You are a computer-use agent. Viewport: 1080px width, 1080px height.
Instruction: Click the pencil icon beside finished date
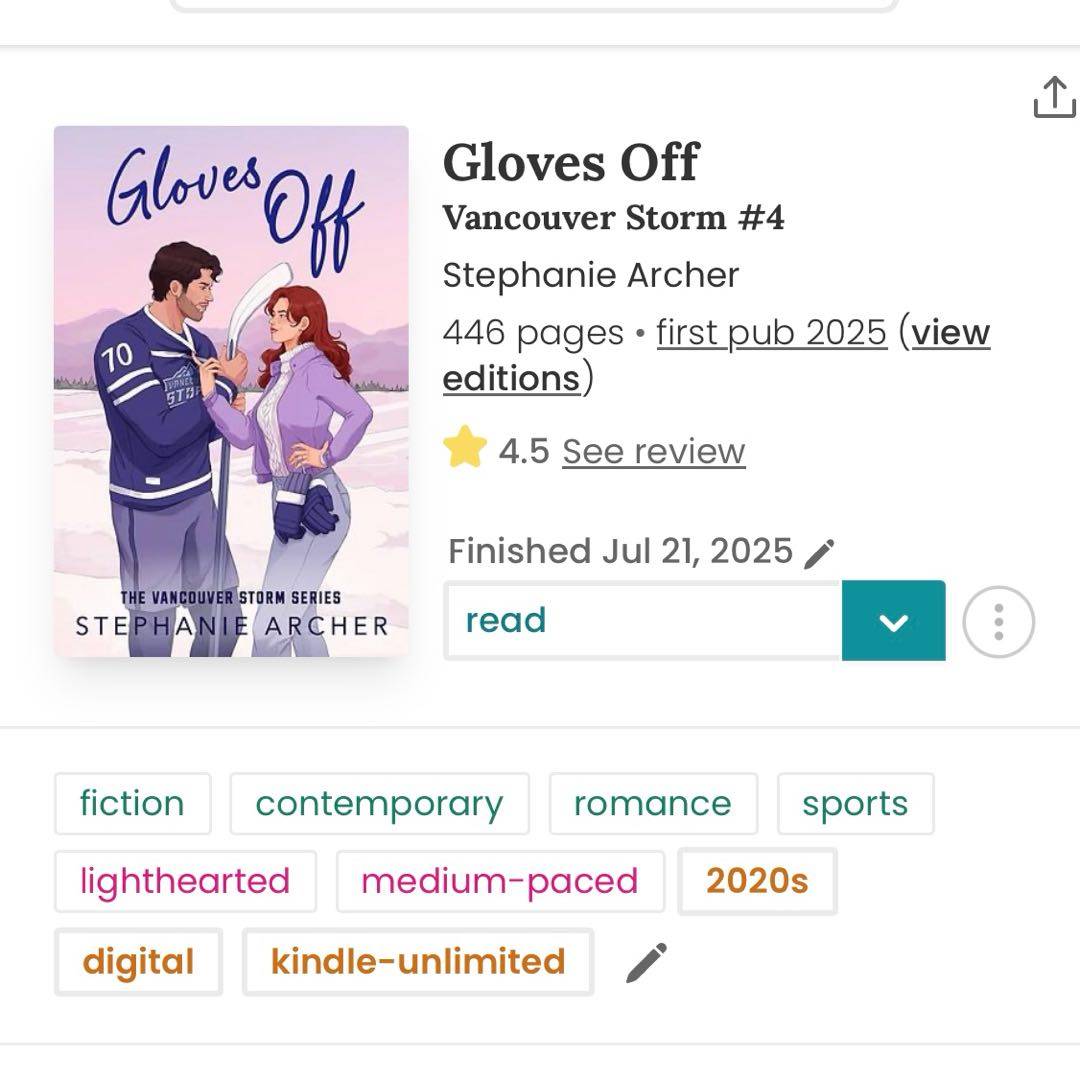coord(819,553)
